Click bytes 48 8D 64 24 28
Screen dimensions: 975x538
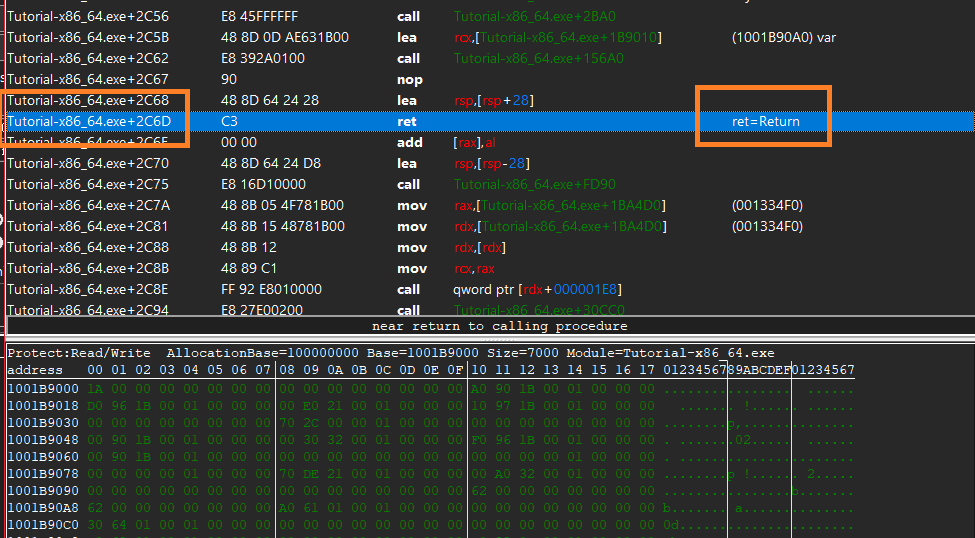point(270,100)
